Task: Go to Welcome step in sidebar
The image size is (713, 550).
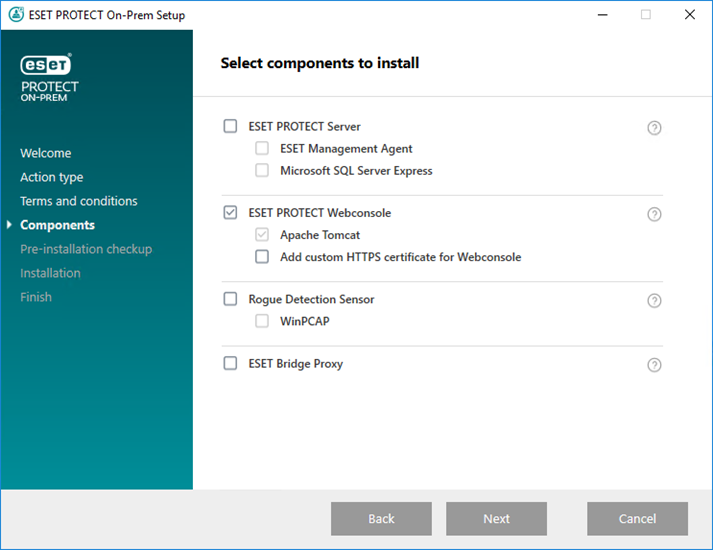Action: pos(46,153)
